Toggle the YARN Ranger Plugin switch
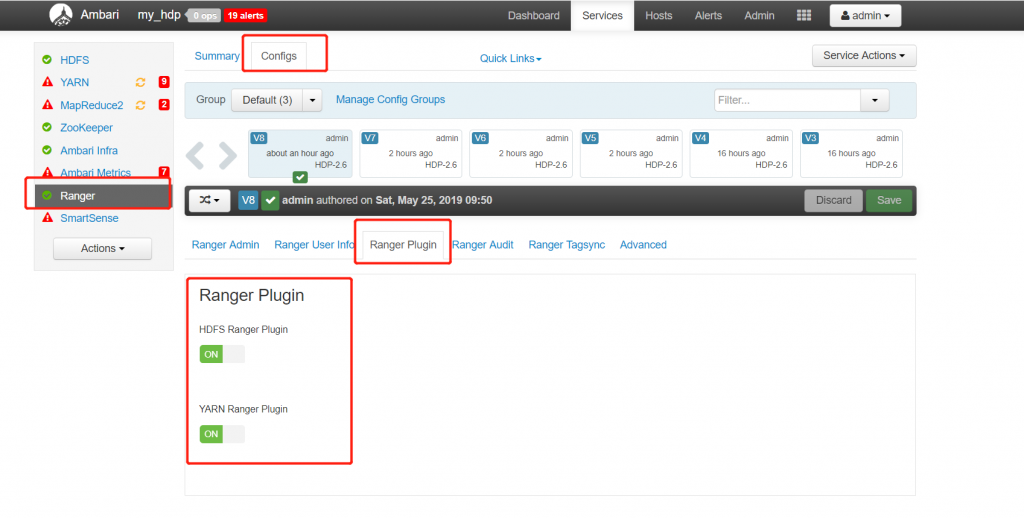Image resolution: width=1024 pixels, height=518 pixels. 222,434
